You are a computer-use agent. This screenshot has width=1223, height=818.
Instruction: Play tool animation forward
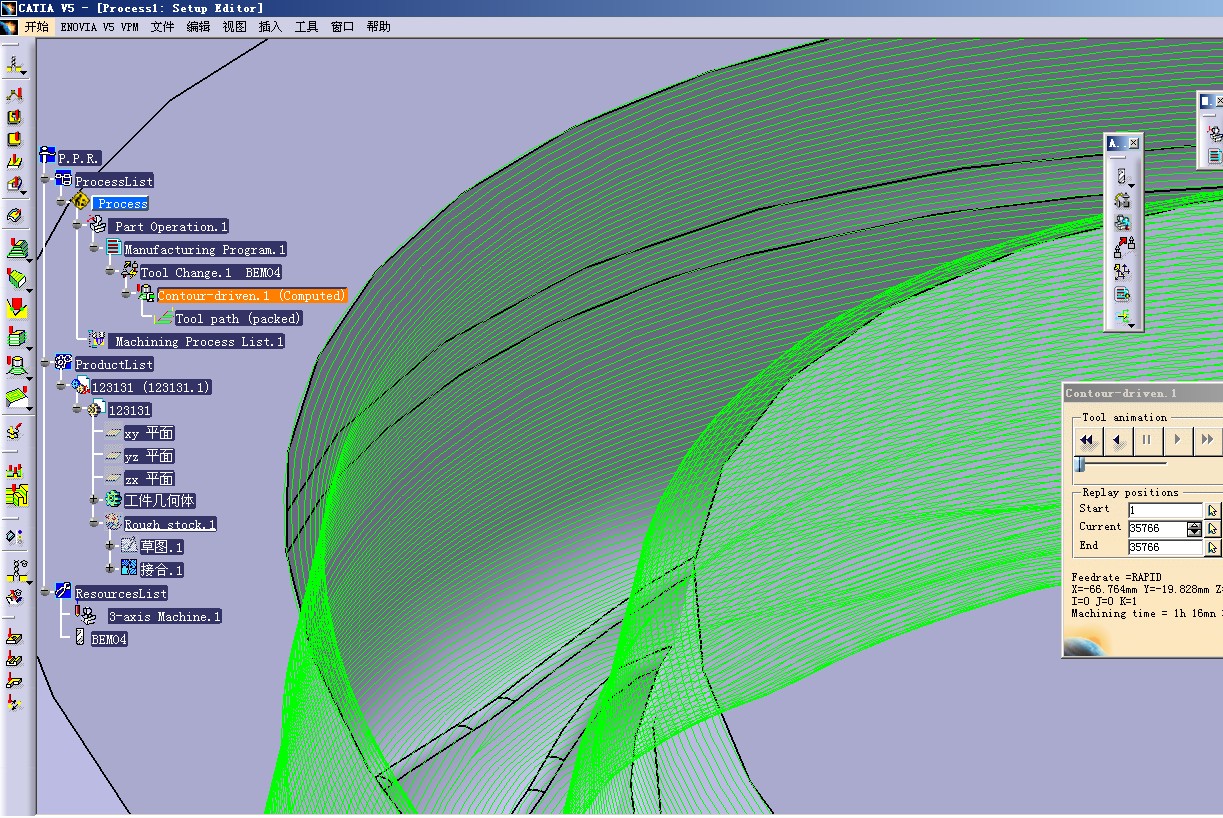pos(1177,439)
